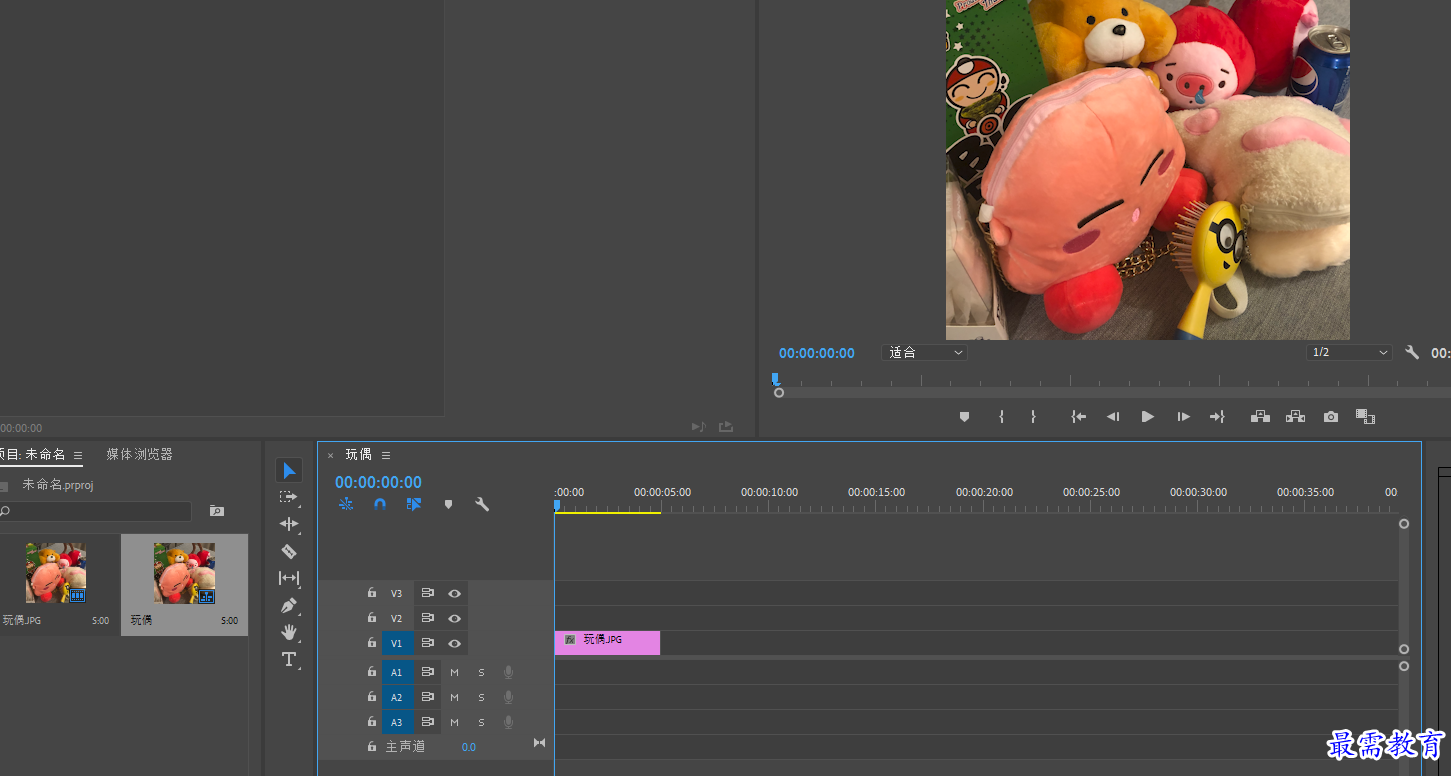The image size is (1451, 776).
Task: Click timeline timecode 00:00:00:00
Action: [378, 482]
